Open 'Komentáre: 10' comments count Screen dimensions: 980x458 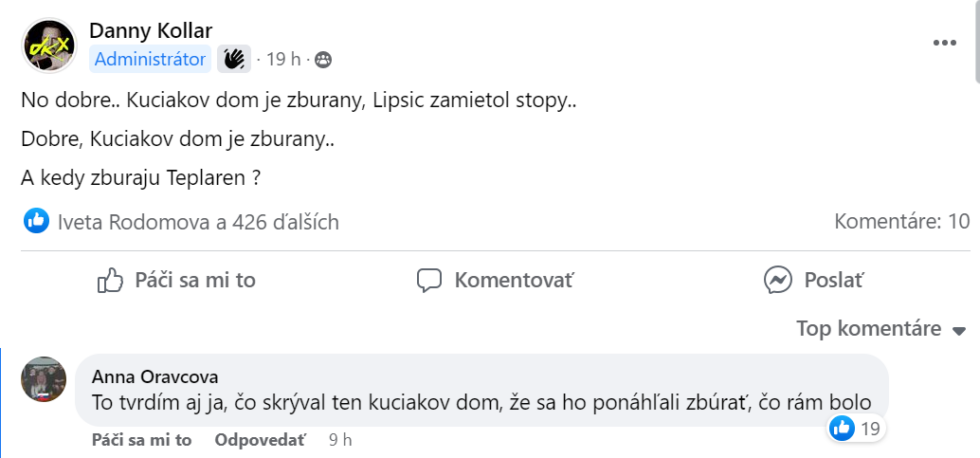(x=902, y=221)
